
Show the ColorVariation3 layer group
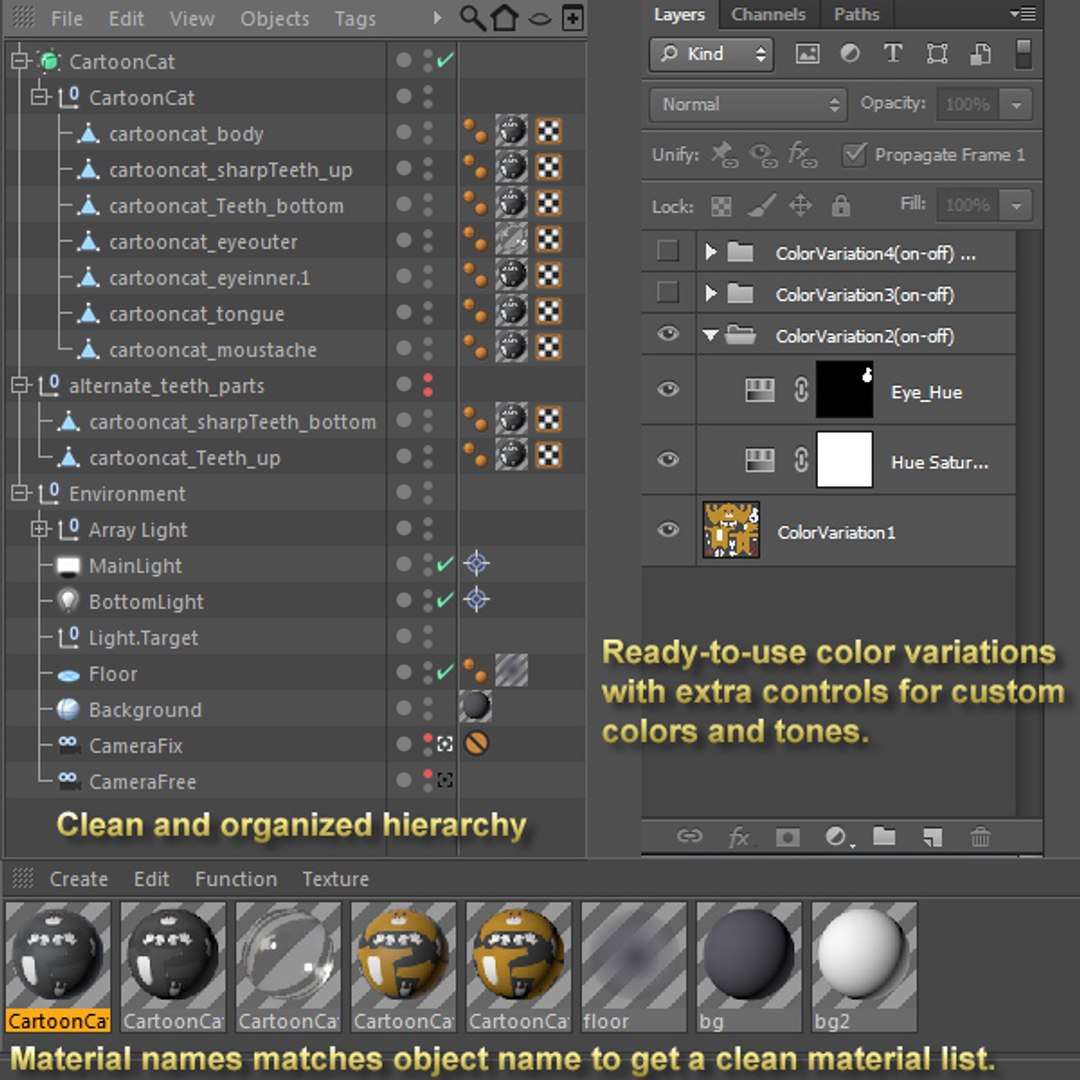(667, 293)
